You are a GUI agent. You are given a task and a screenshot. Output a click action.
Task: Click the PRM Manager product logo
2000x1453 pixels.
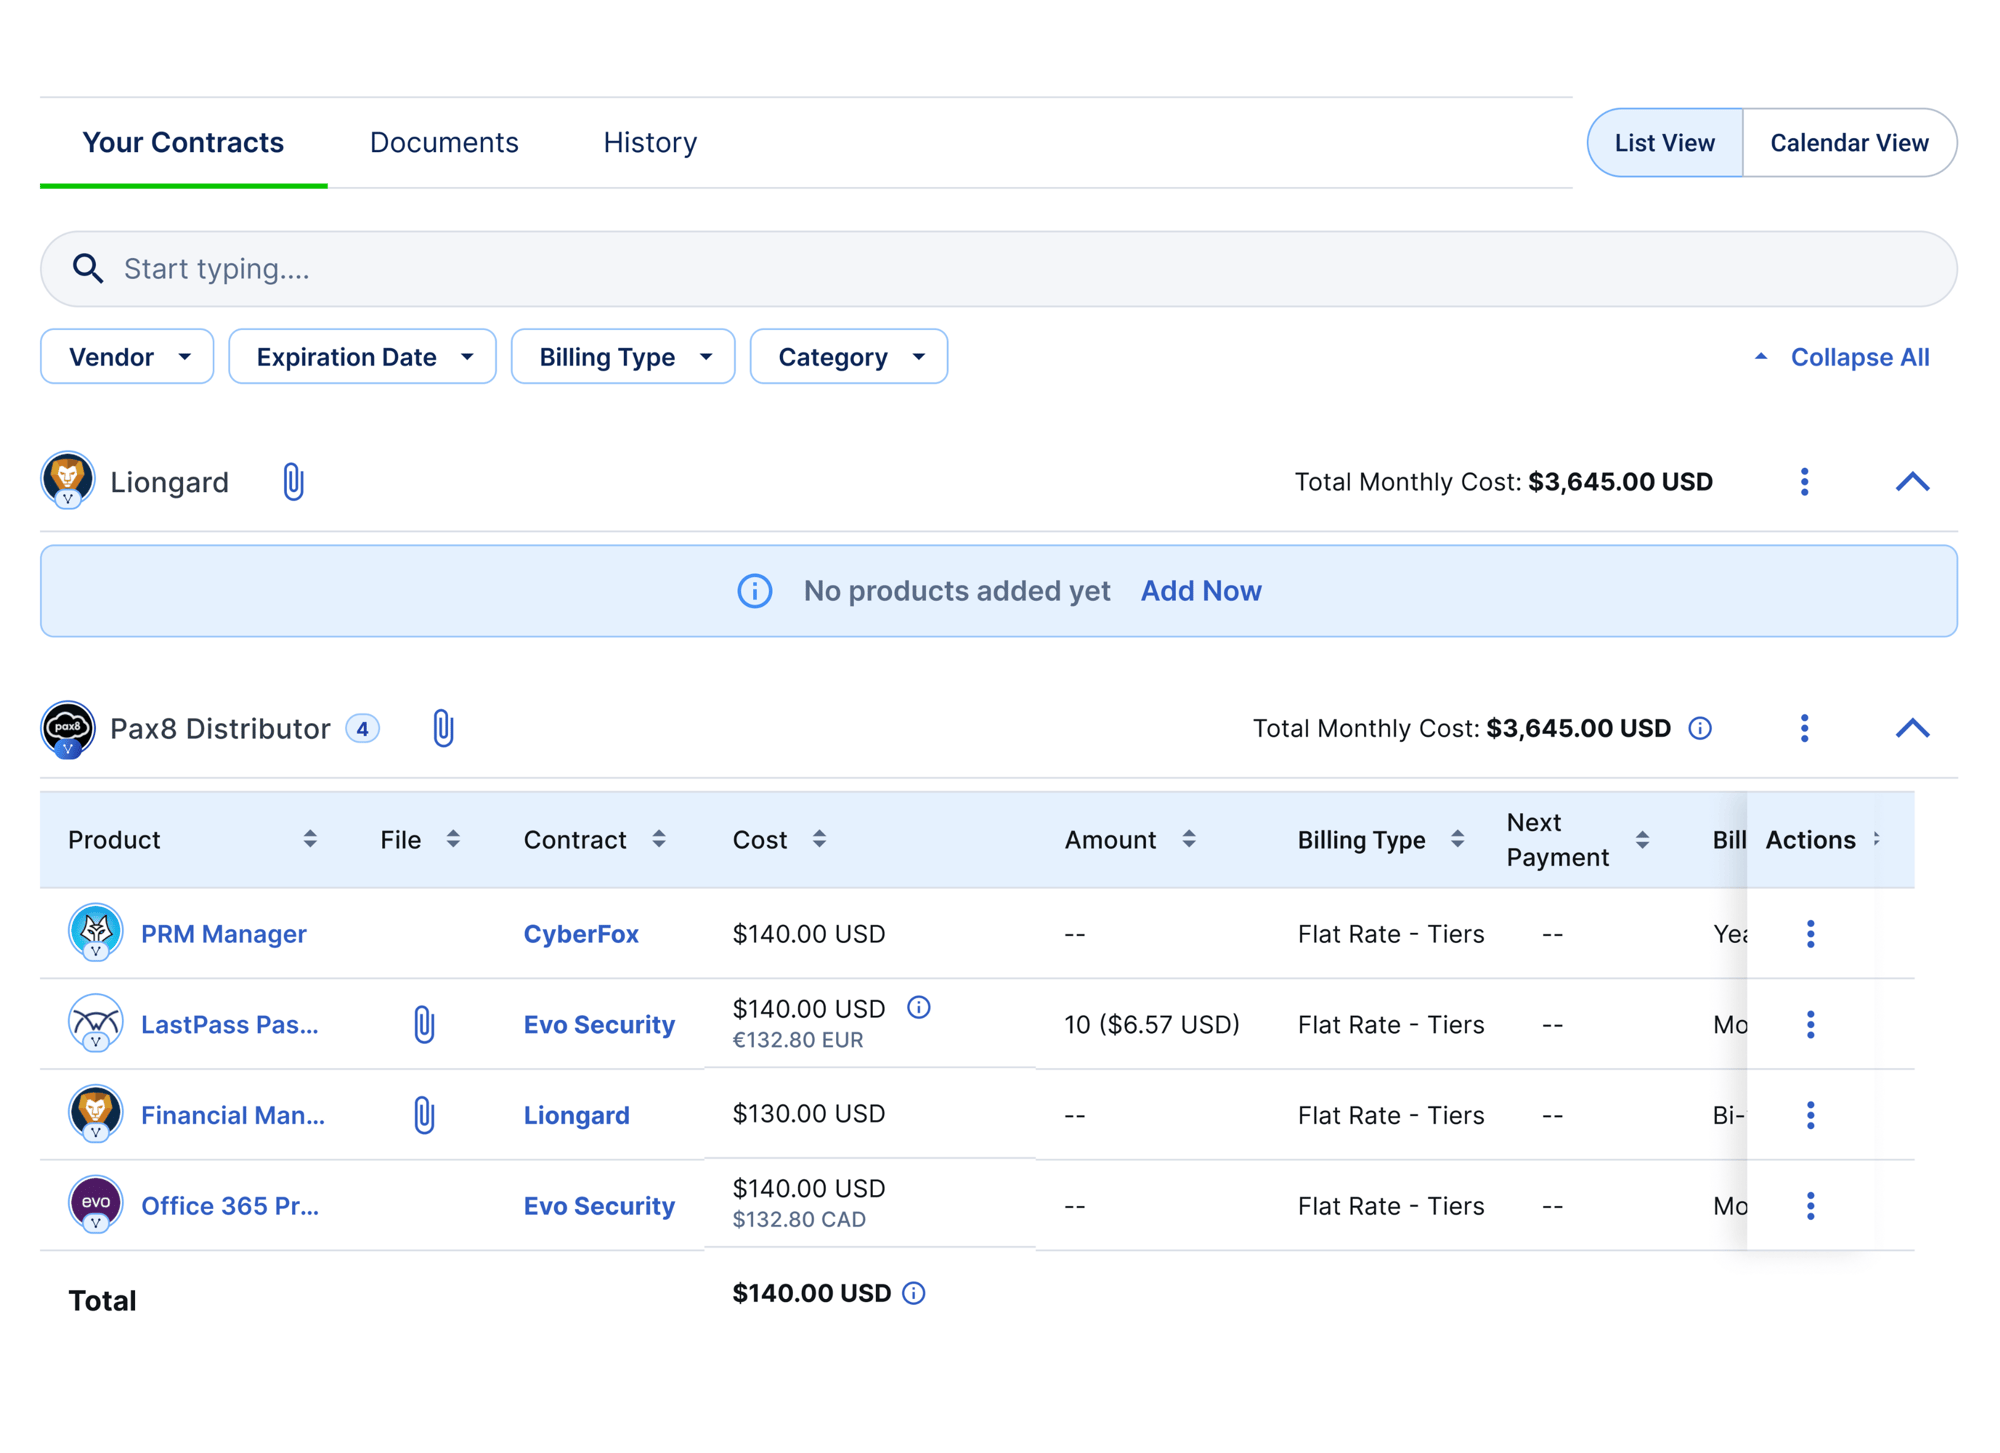pyautogui.click(x=95, y=932)
